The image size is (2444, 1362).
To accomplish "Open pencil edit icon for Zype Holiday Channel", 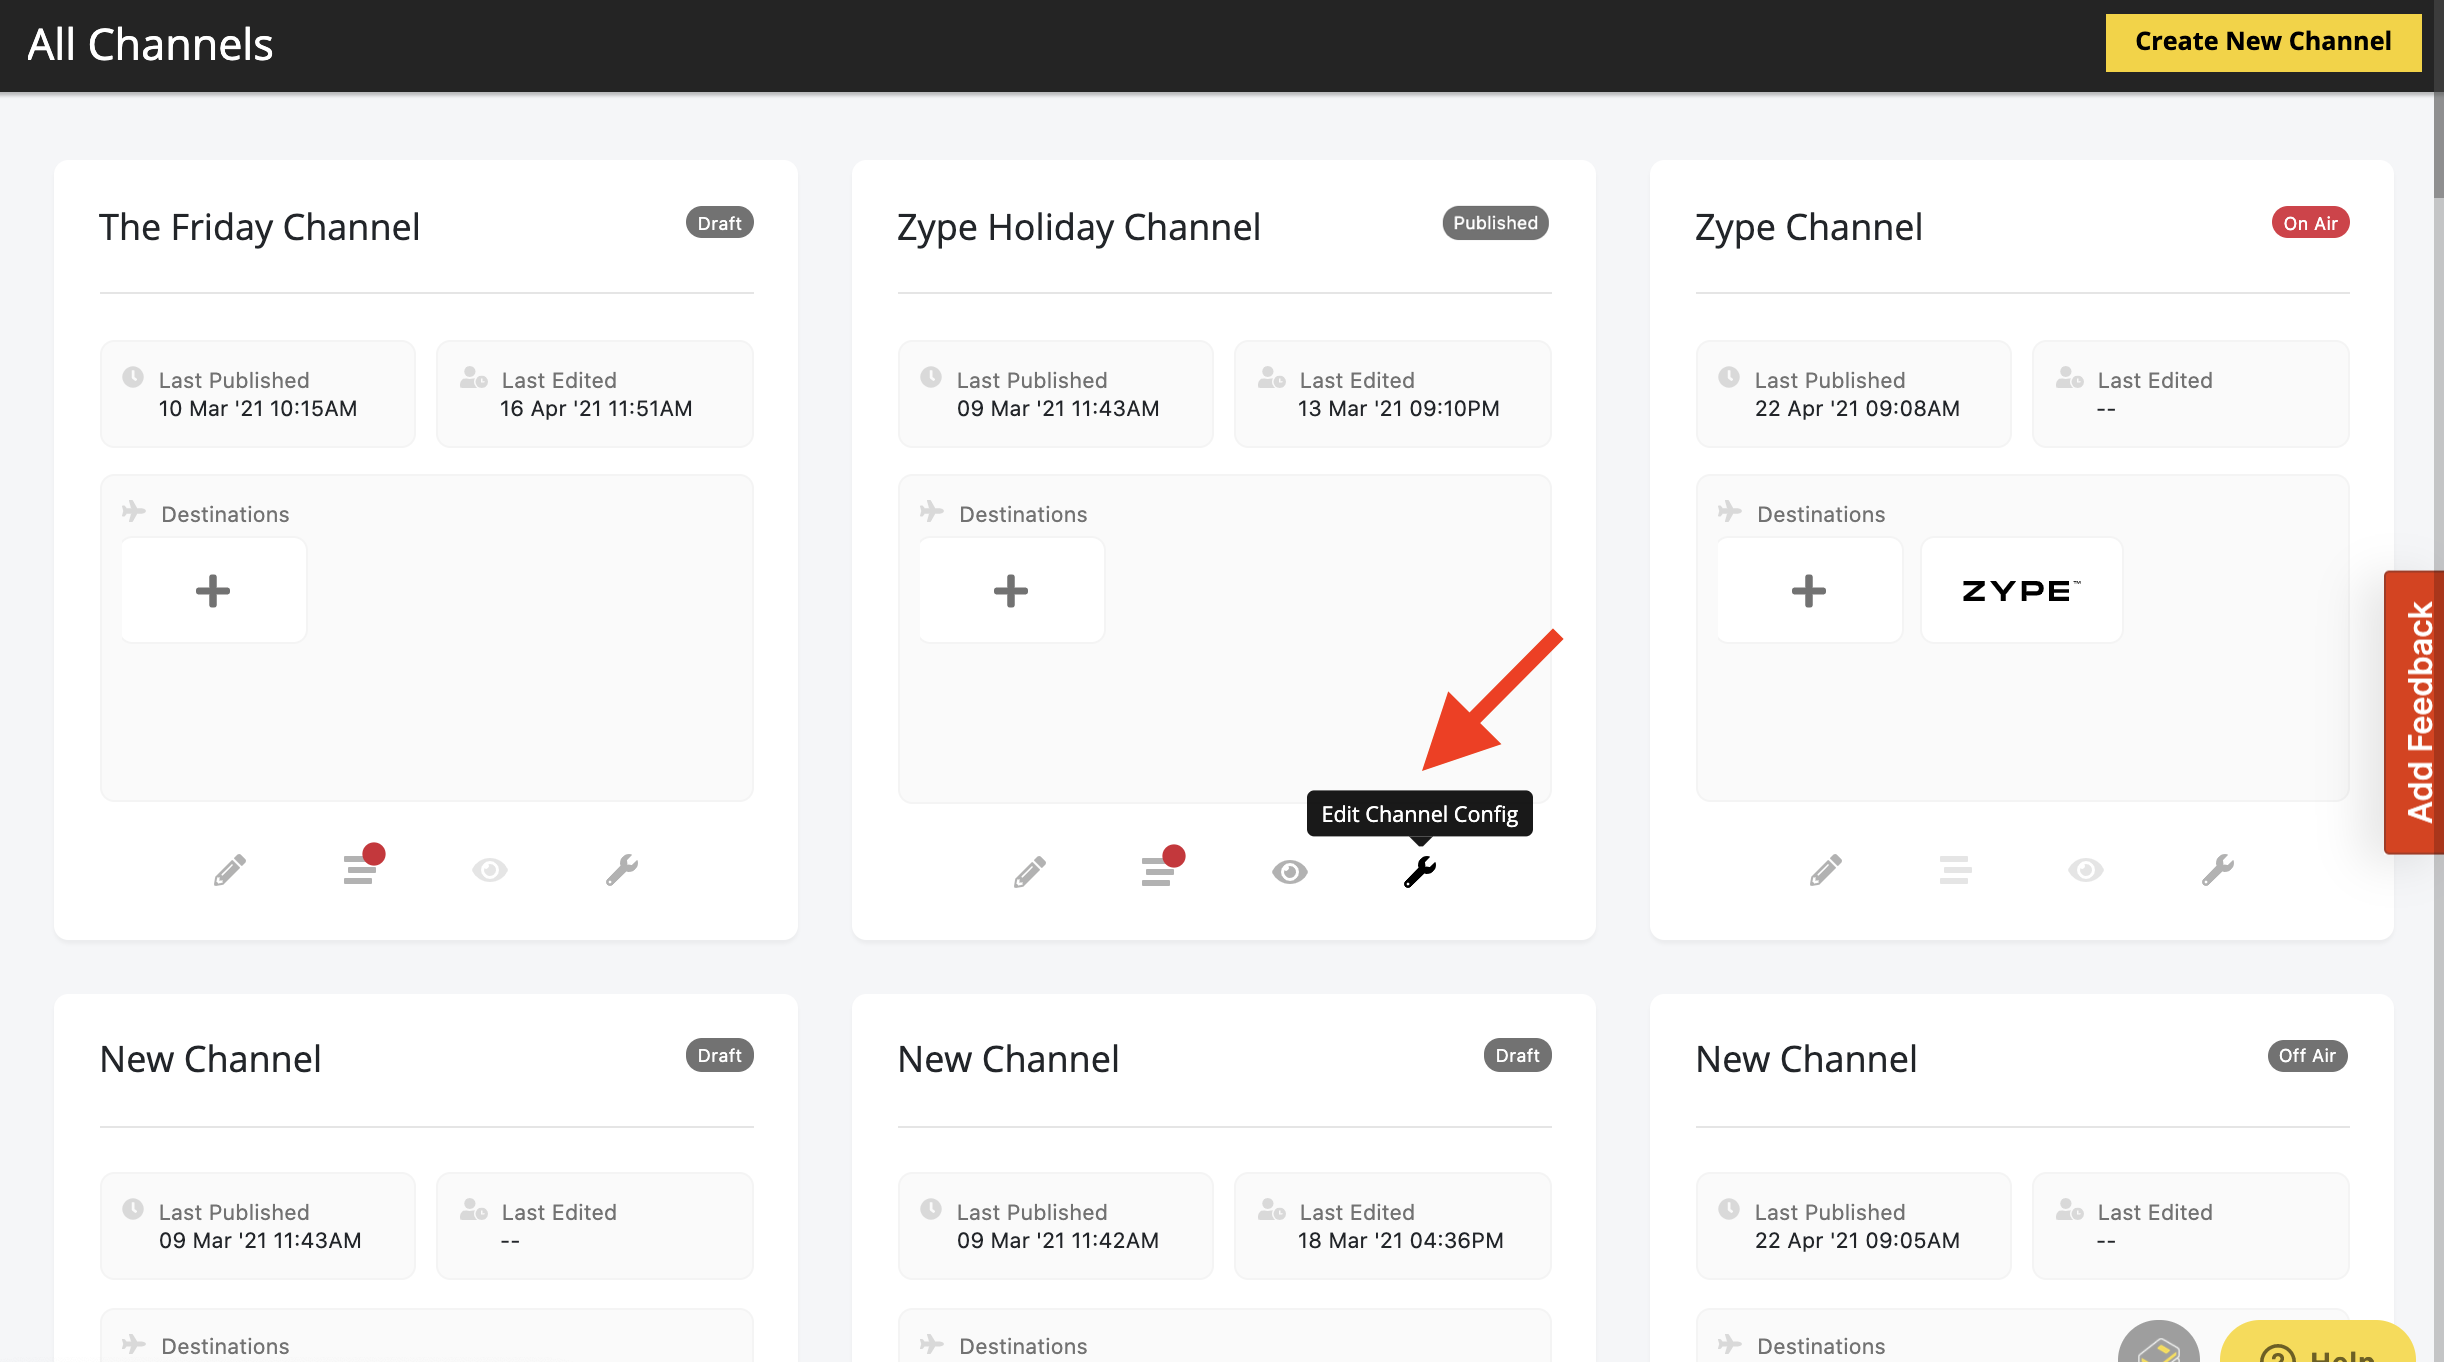I will point(1030,872).
